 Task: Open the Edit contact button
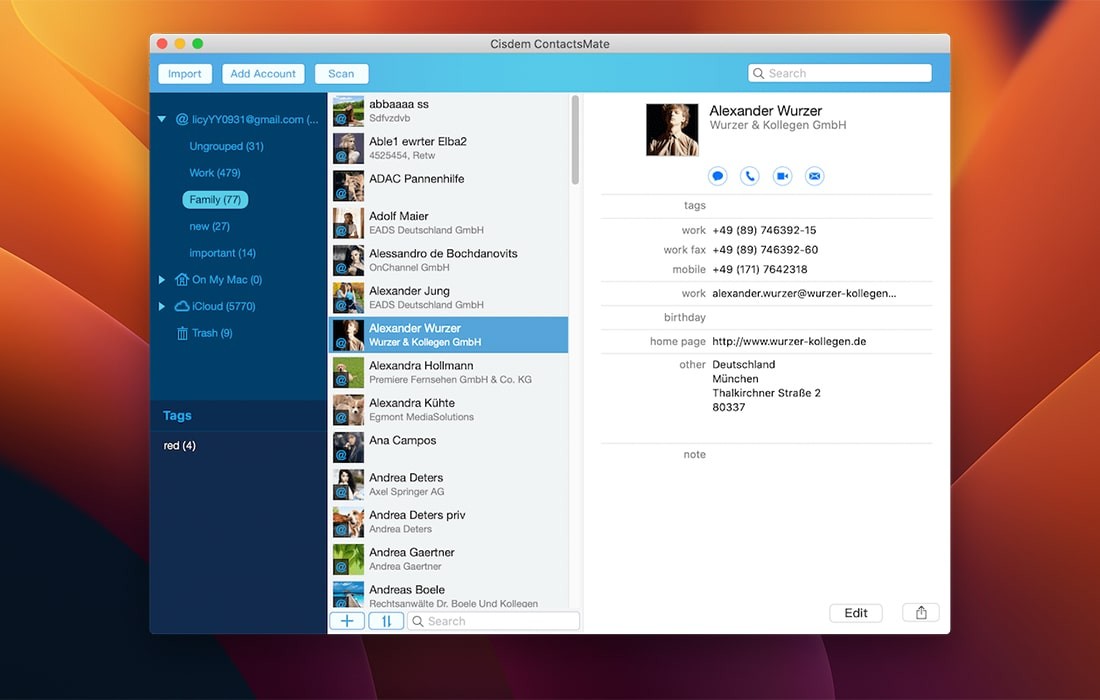pos(856,613)
